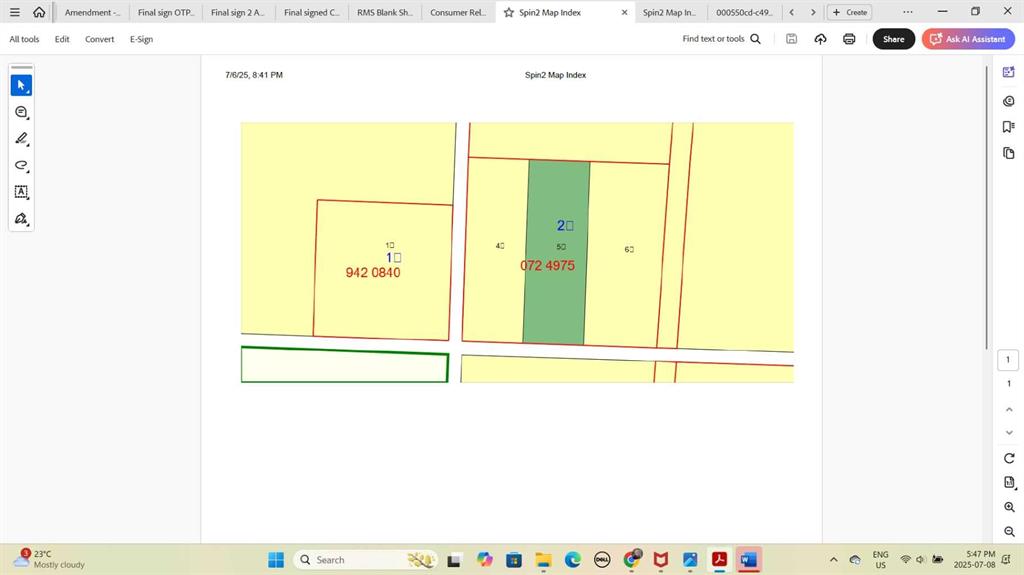Screen dimensions: 1024x575
Task: Open the Convert menu
Action: 99,39
